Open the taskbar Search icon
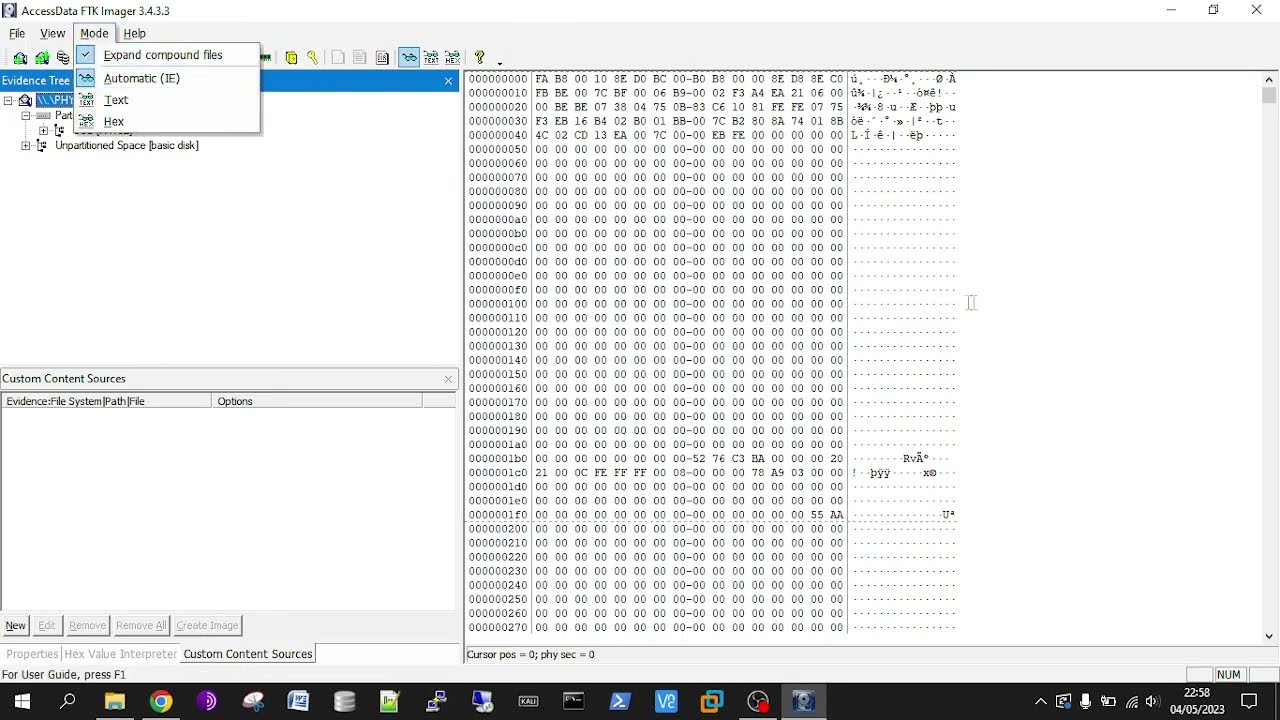 pyautogui.click(x=68, y=702)
